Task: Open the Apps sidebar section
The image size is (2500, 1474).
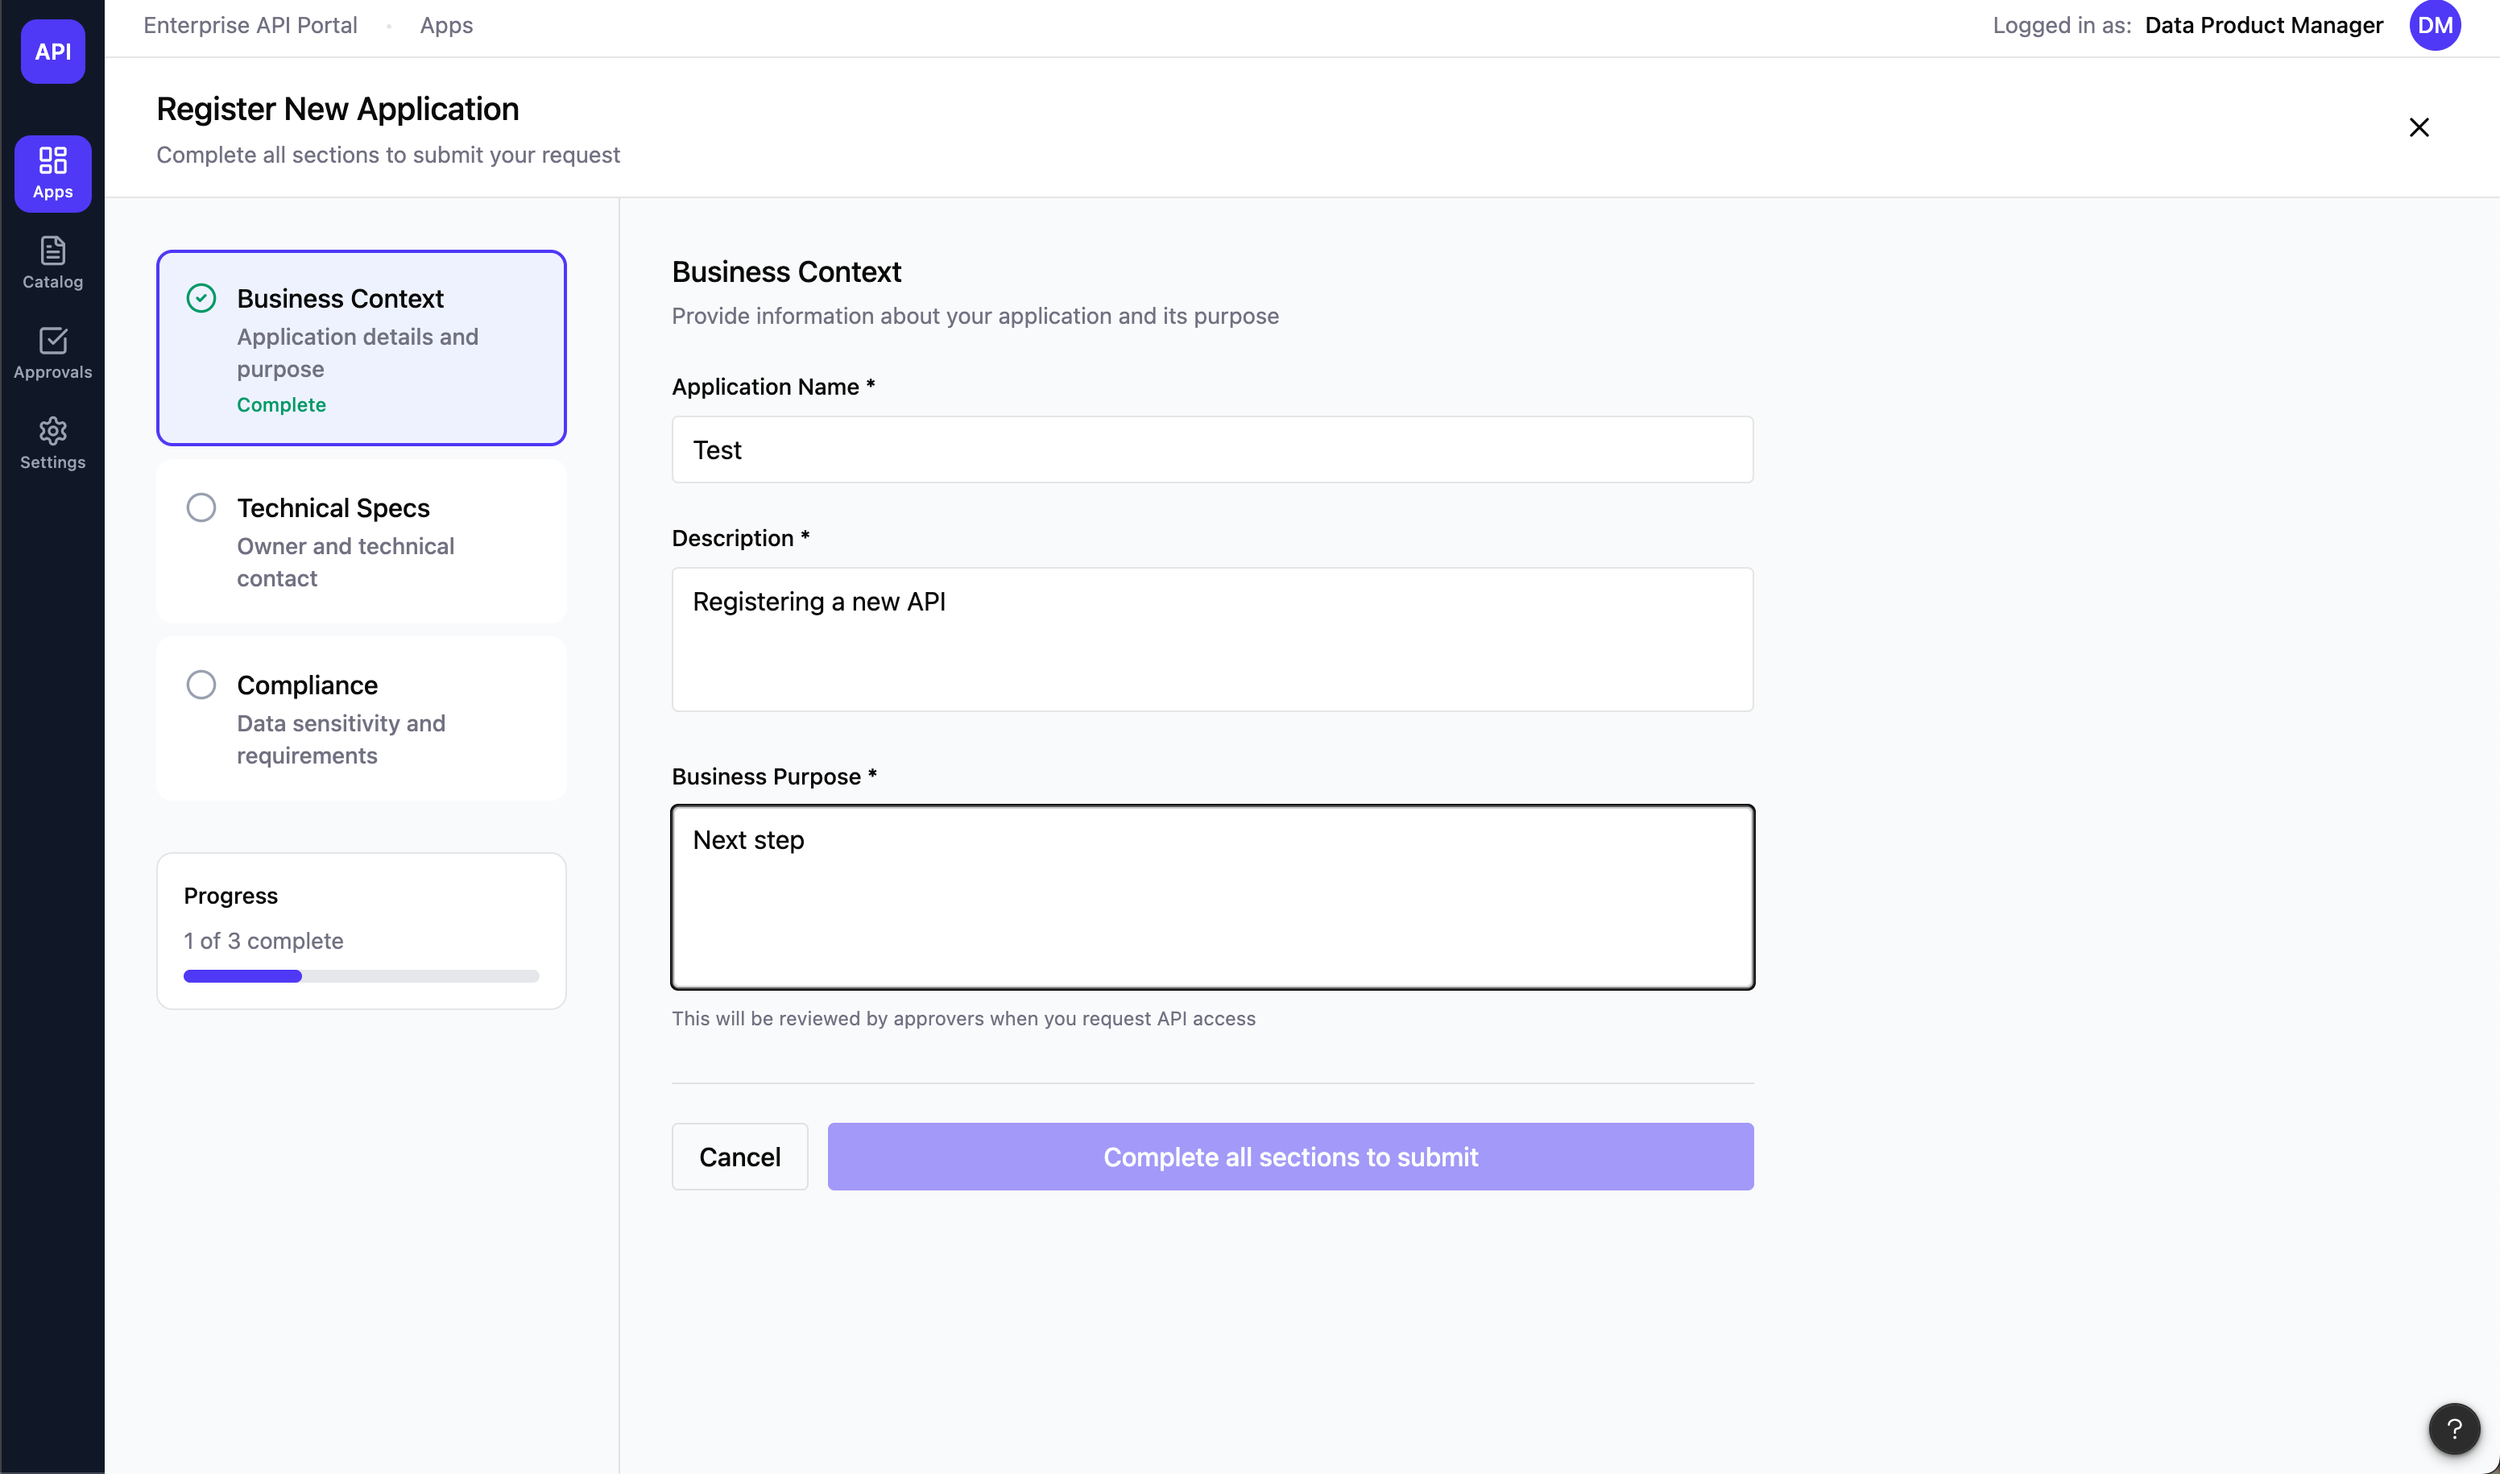Action: tap(53, 173)
